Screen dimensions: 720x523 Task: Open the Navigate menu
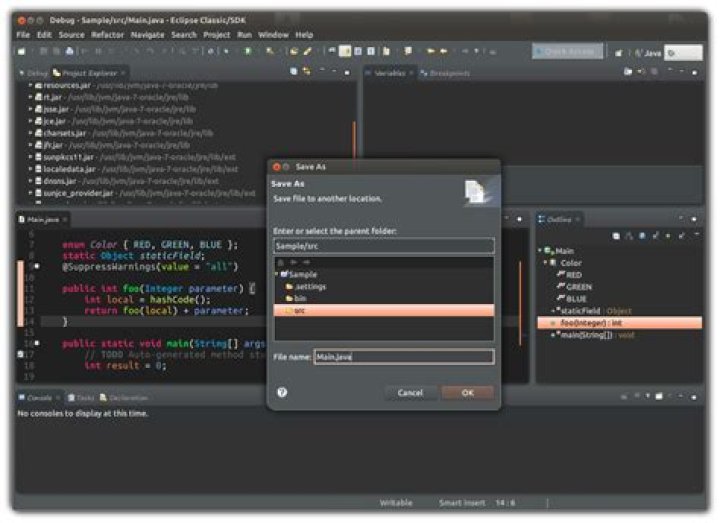click(x=147, y=35)
